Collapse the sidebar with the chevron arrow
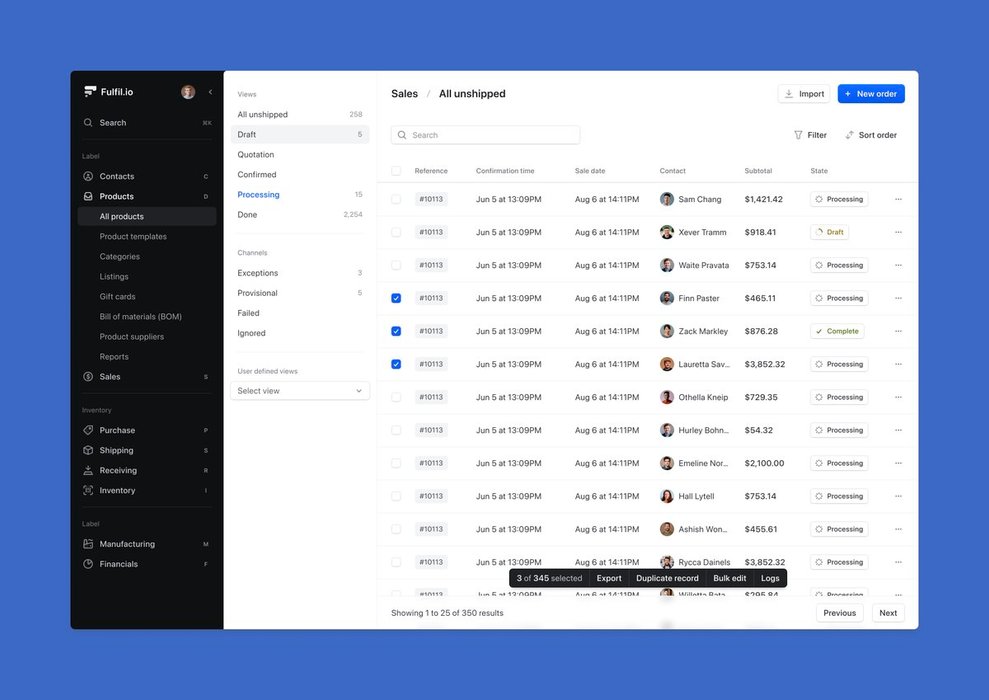 tap(210, 92)
